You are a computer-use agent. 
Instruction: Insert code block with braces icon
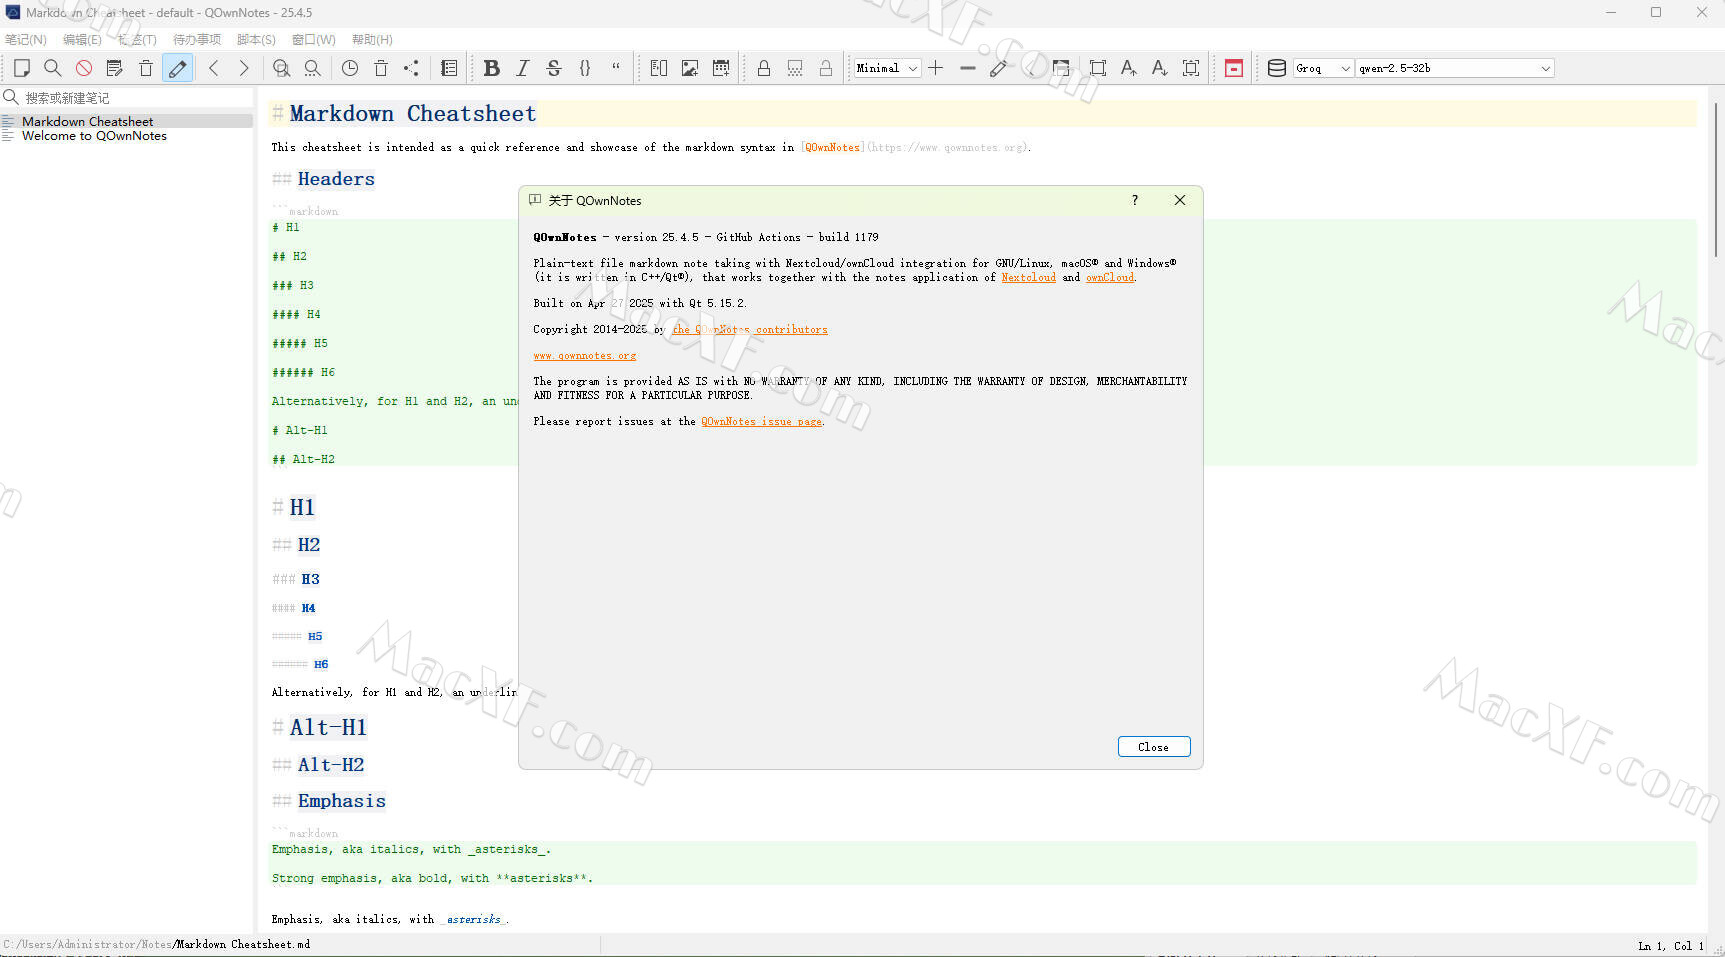point(585,68)
